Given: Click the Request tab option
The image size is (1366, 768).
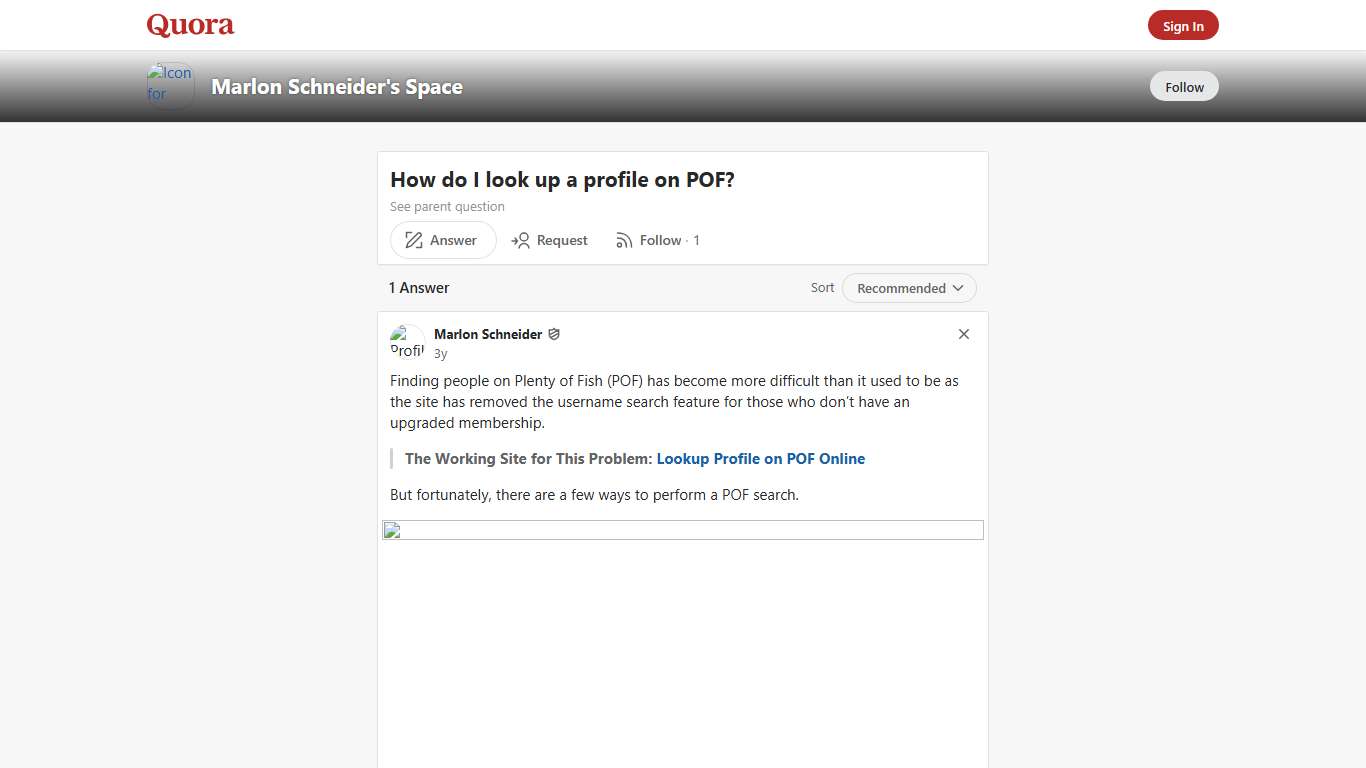Looking at the screenshot, I should [549, 240].
